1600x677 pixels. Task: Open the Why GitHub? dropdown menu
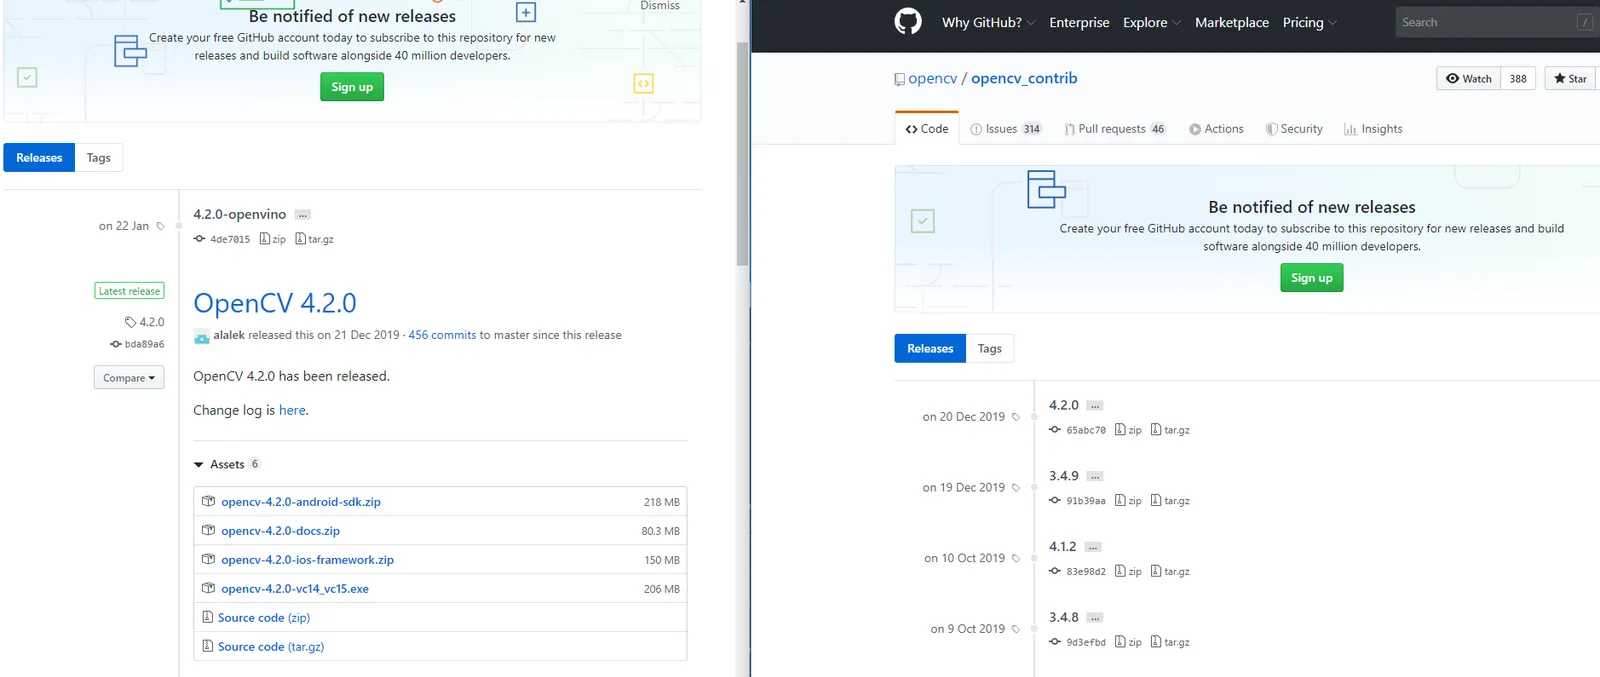coord(988,22)
